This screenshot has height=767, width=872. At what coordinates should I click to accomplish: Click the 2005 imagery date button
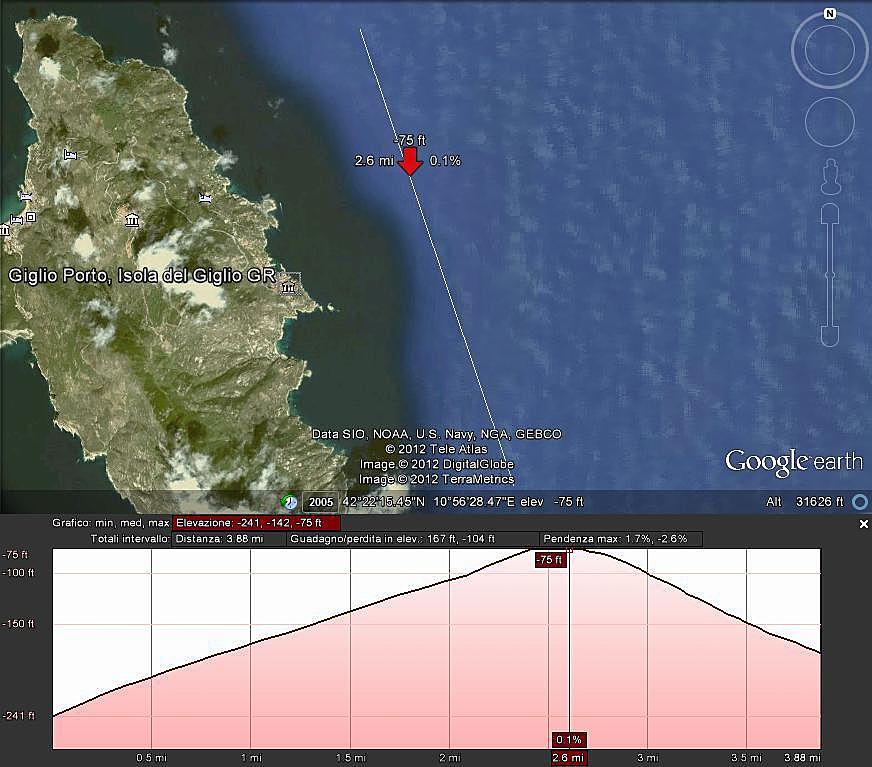pos(320,502)
